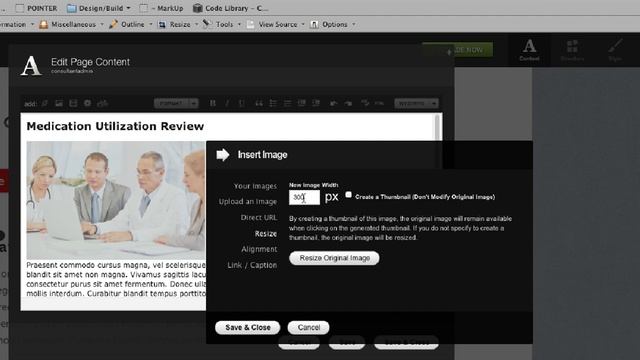640x360 pixels.
Task: Switch to the Your Images tab
Action: coord(255,186)
